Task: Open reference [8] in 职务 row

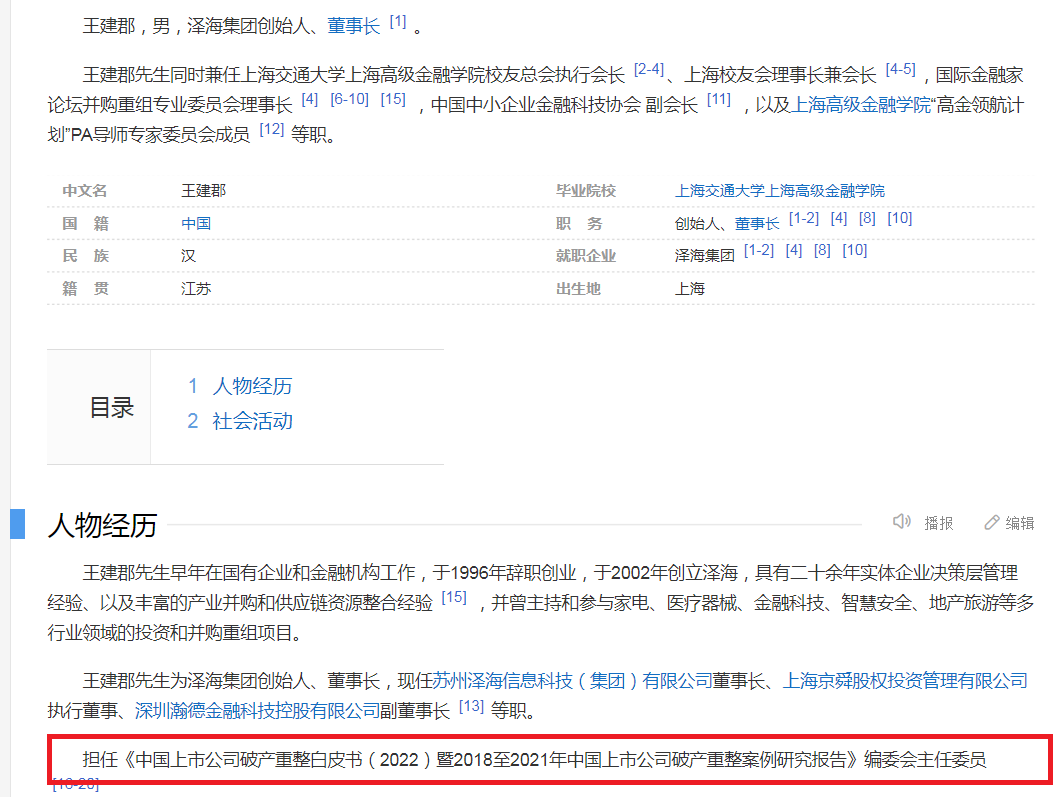Action: click(x=867, y=218)
